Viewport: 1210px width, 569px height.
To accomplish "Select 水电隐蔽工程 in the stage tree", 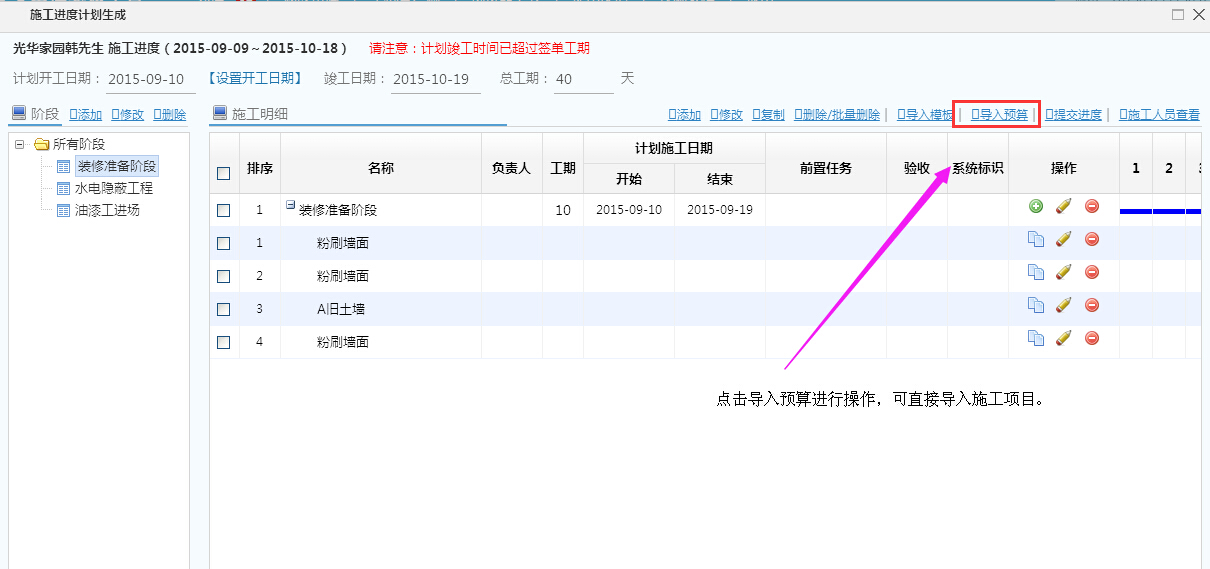I will click(x=113, y=188).
